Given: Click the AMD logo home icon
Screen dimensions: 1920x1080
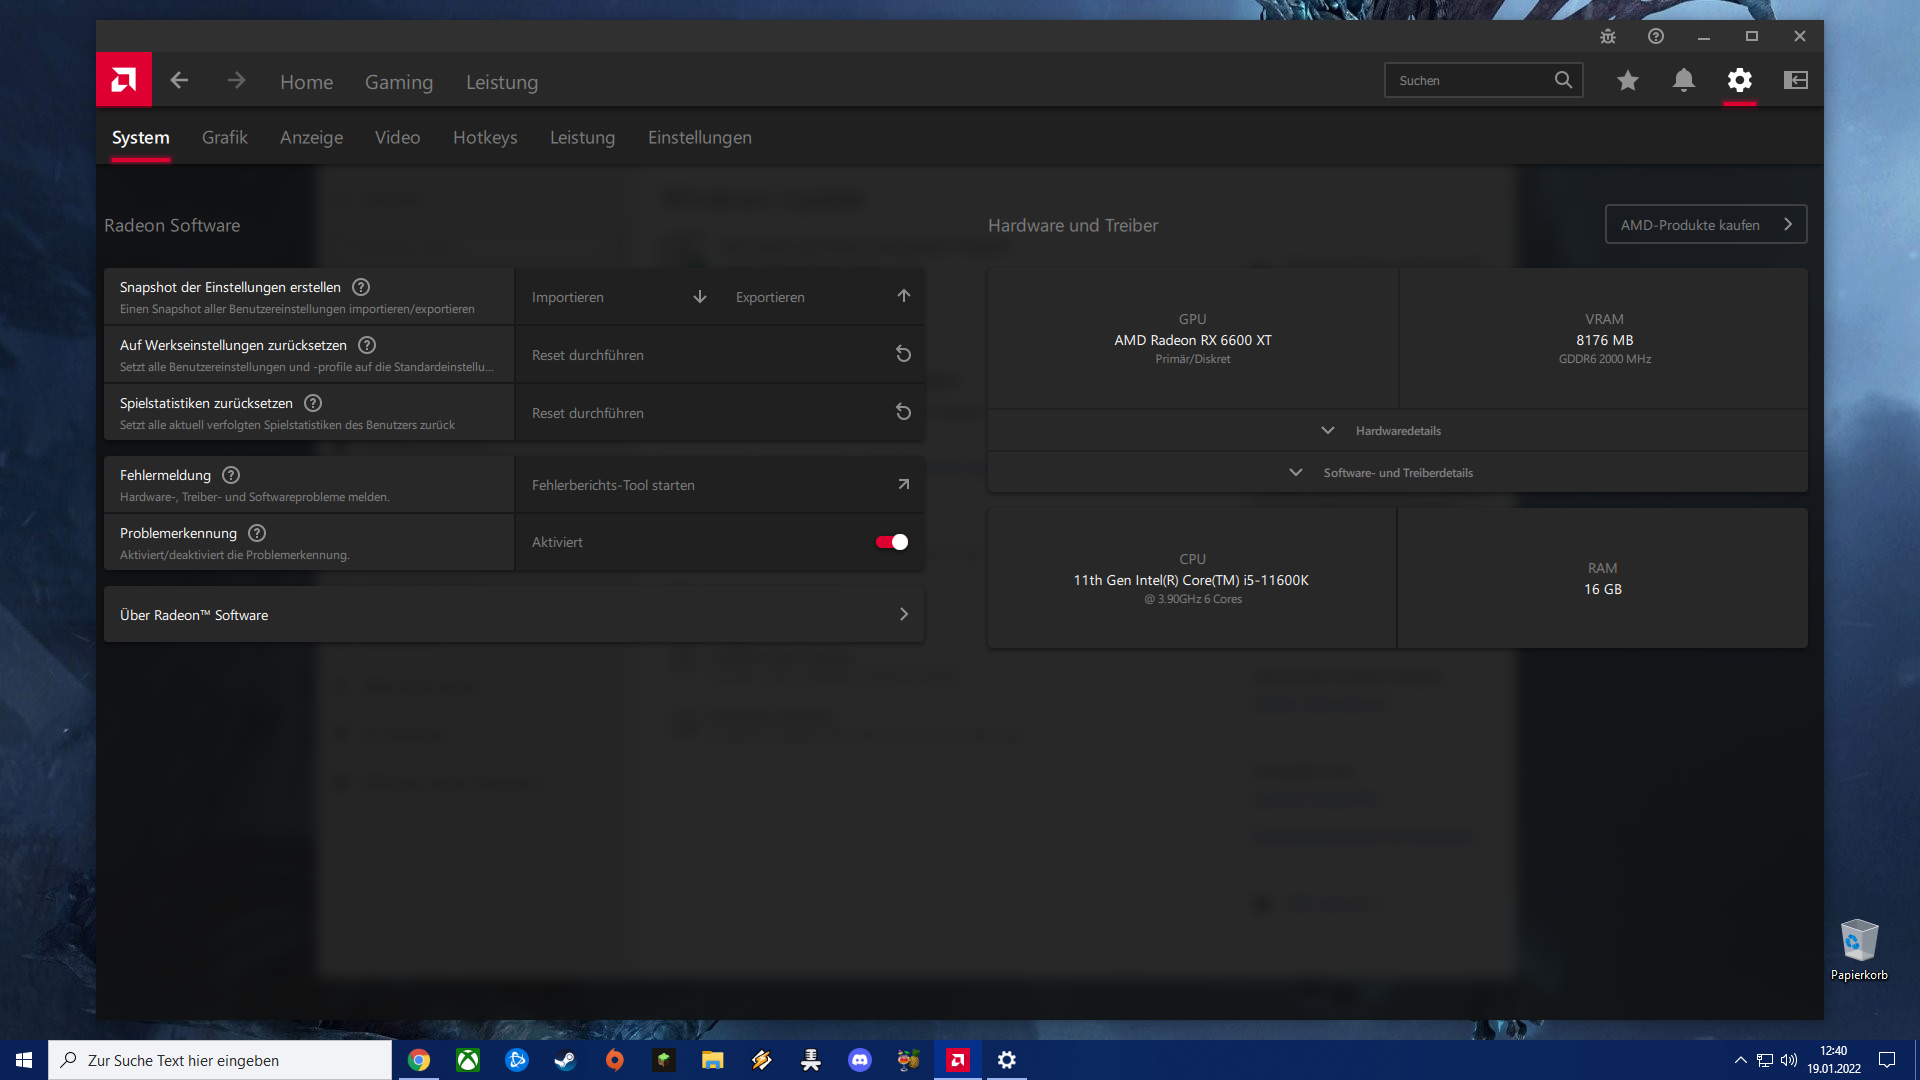Looking at the screenshot, I should click(124, 80).
